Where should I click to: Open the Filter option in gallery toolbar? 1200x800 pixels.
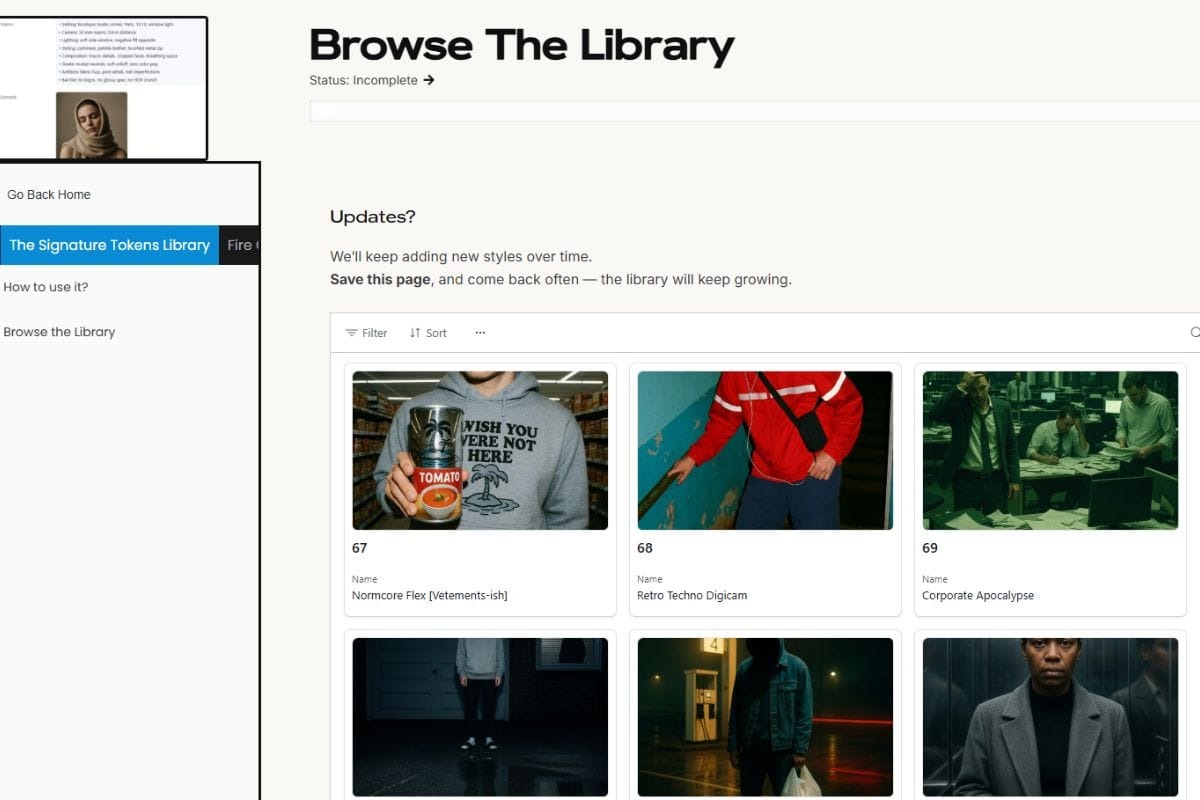pos(366,333)
